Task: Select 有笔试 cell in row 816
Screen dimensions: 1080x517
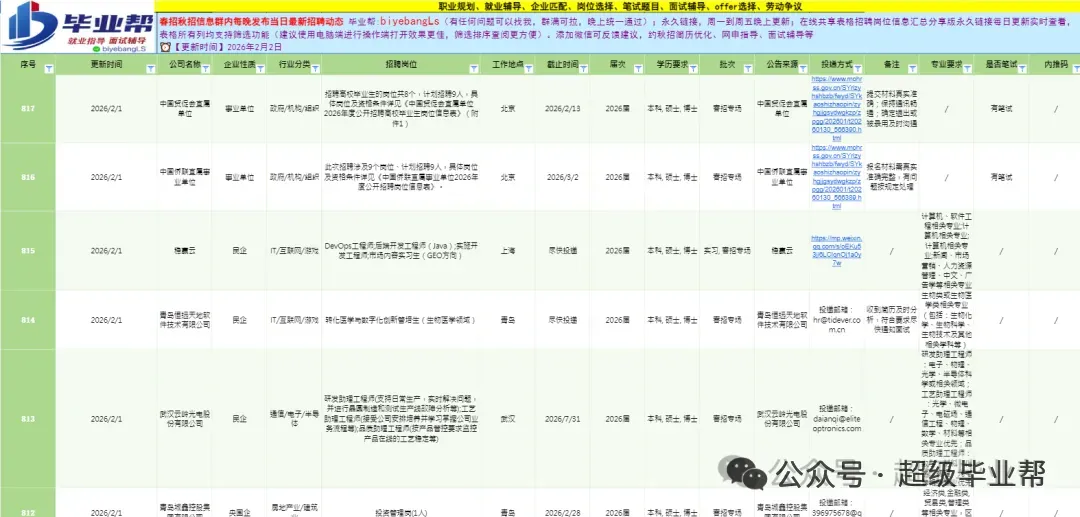Action: pyautogui.click(x=1001, y=176)
